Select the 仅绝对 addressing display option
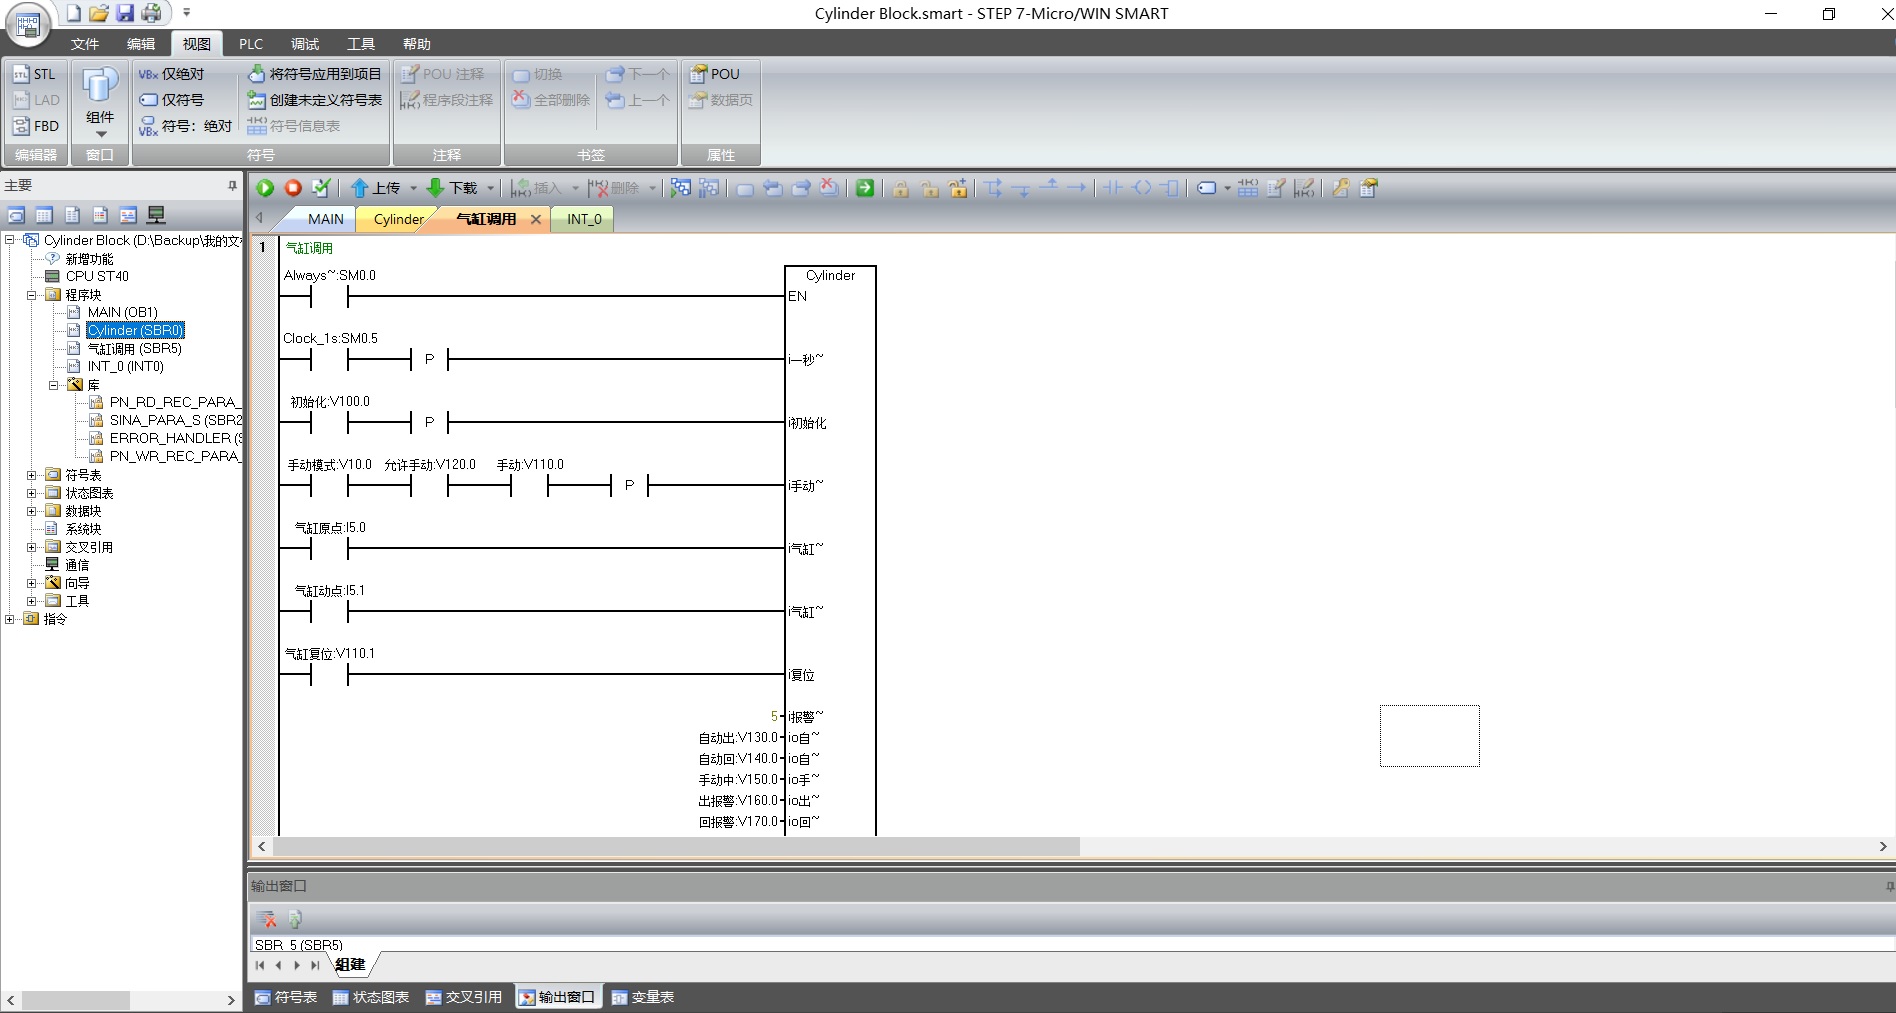This screenshot has width=1896, height=1013. 171,74
